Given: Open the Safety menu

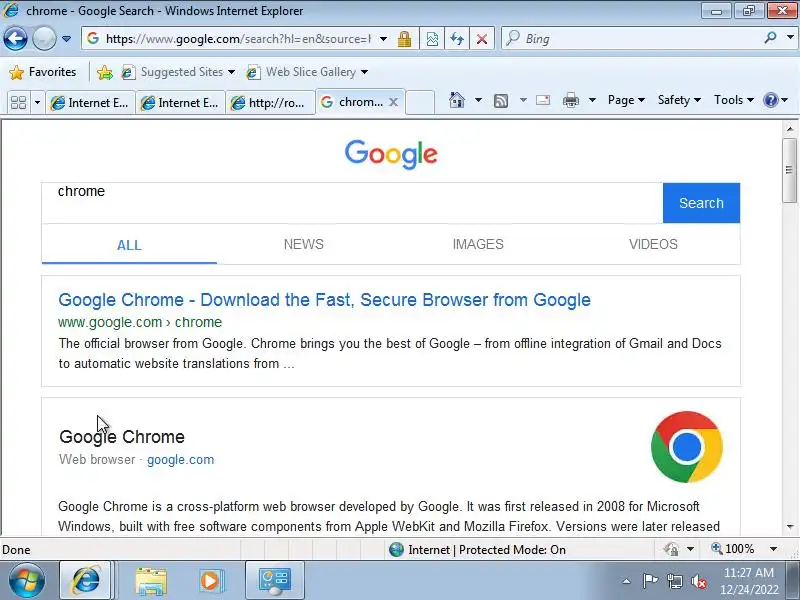Looking at the screenshot, I should click(x=679, y=100).
